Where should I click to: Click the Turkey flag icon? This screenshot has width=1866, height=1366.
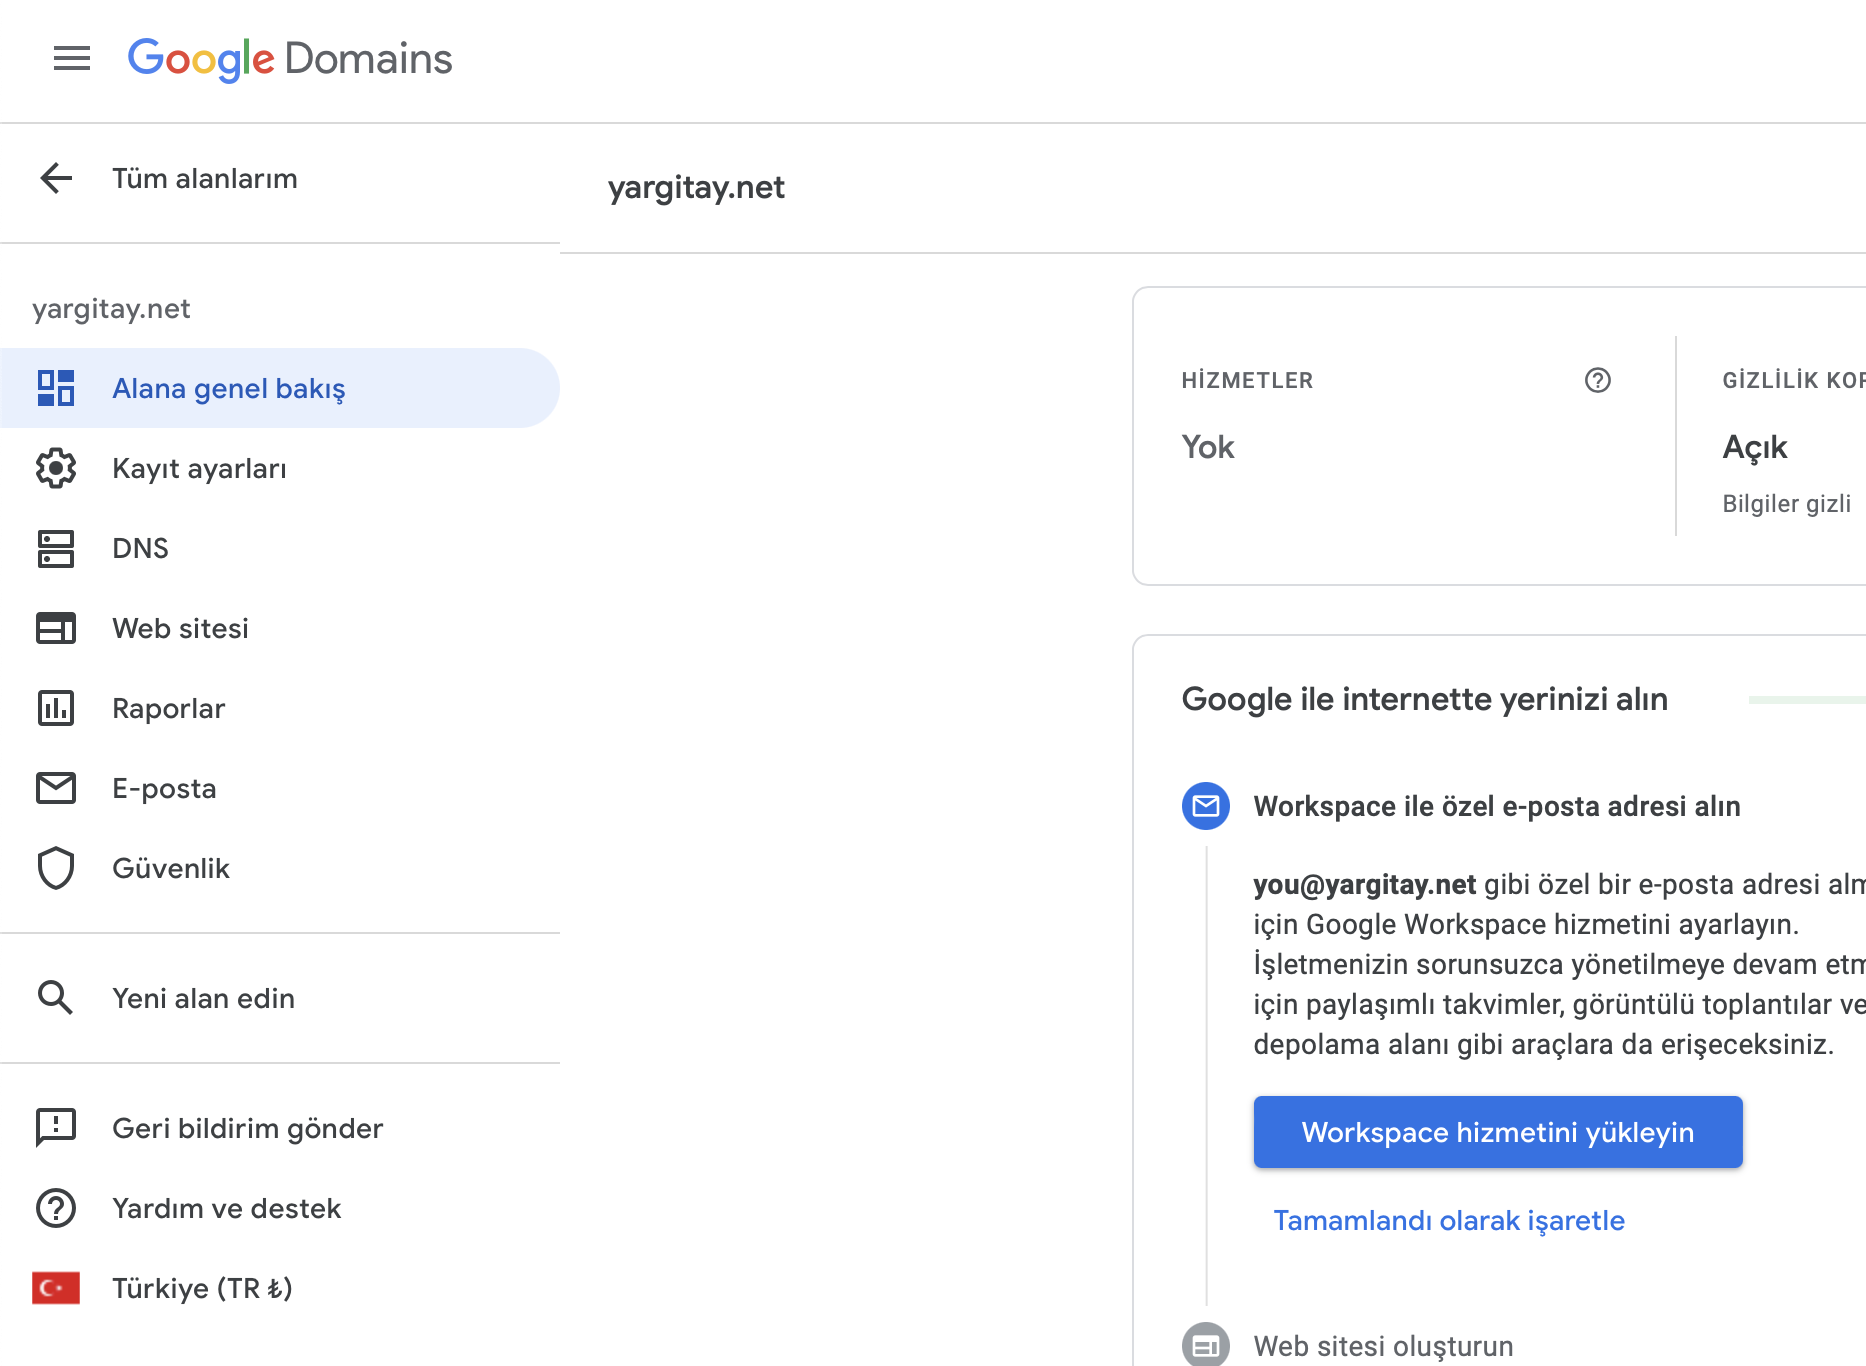pyautogui.click(x=56, y=1288)
